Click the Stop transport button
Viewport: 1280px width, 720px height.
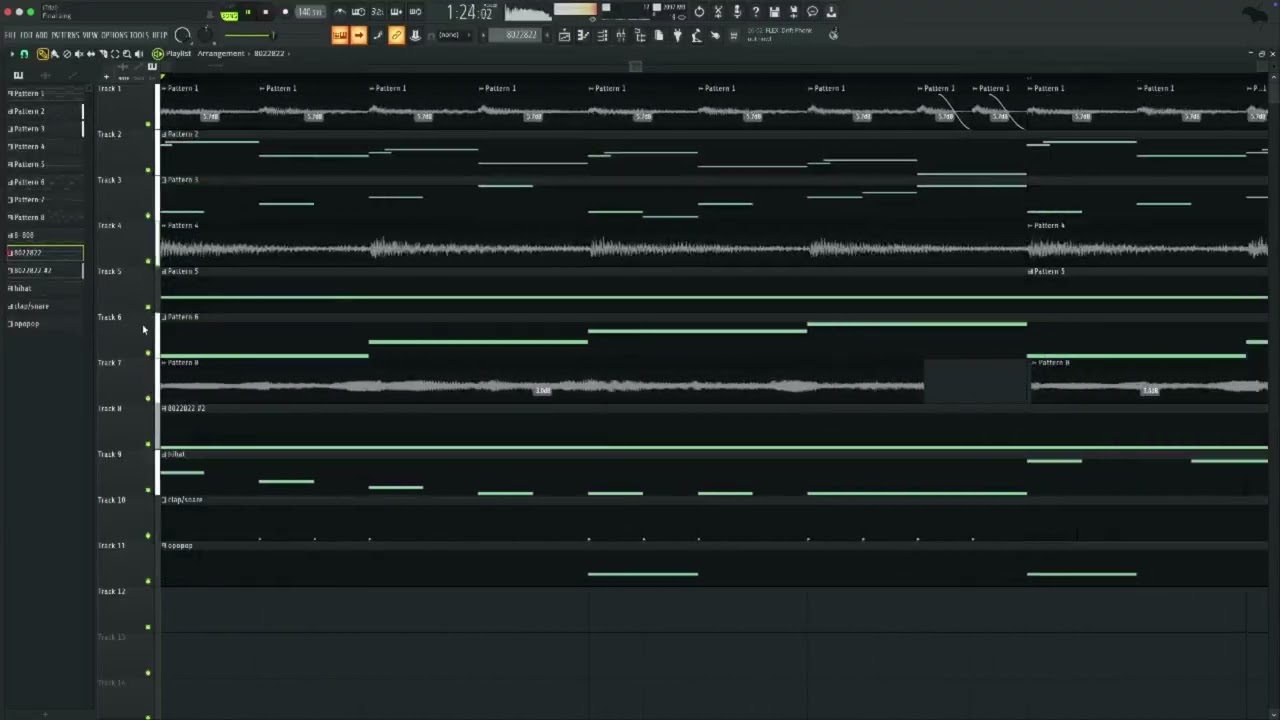265,11
